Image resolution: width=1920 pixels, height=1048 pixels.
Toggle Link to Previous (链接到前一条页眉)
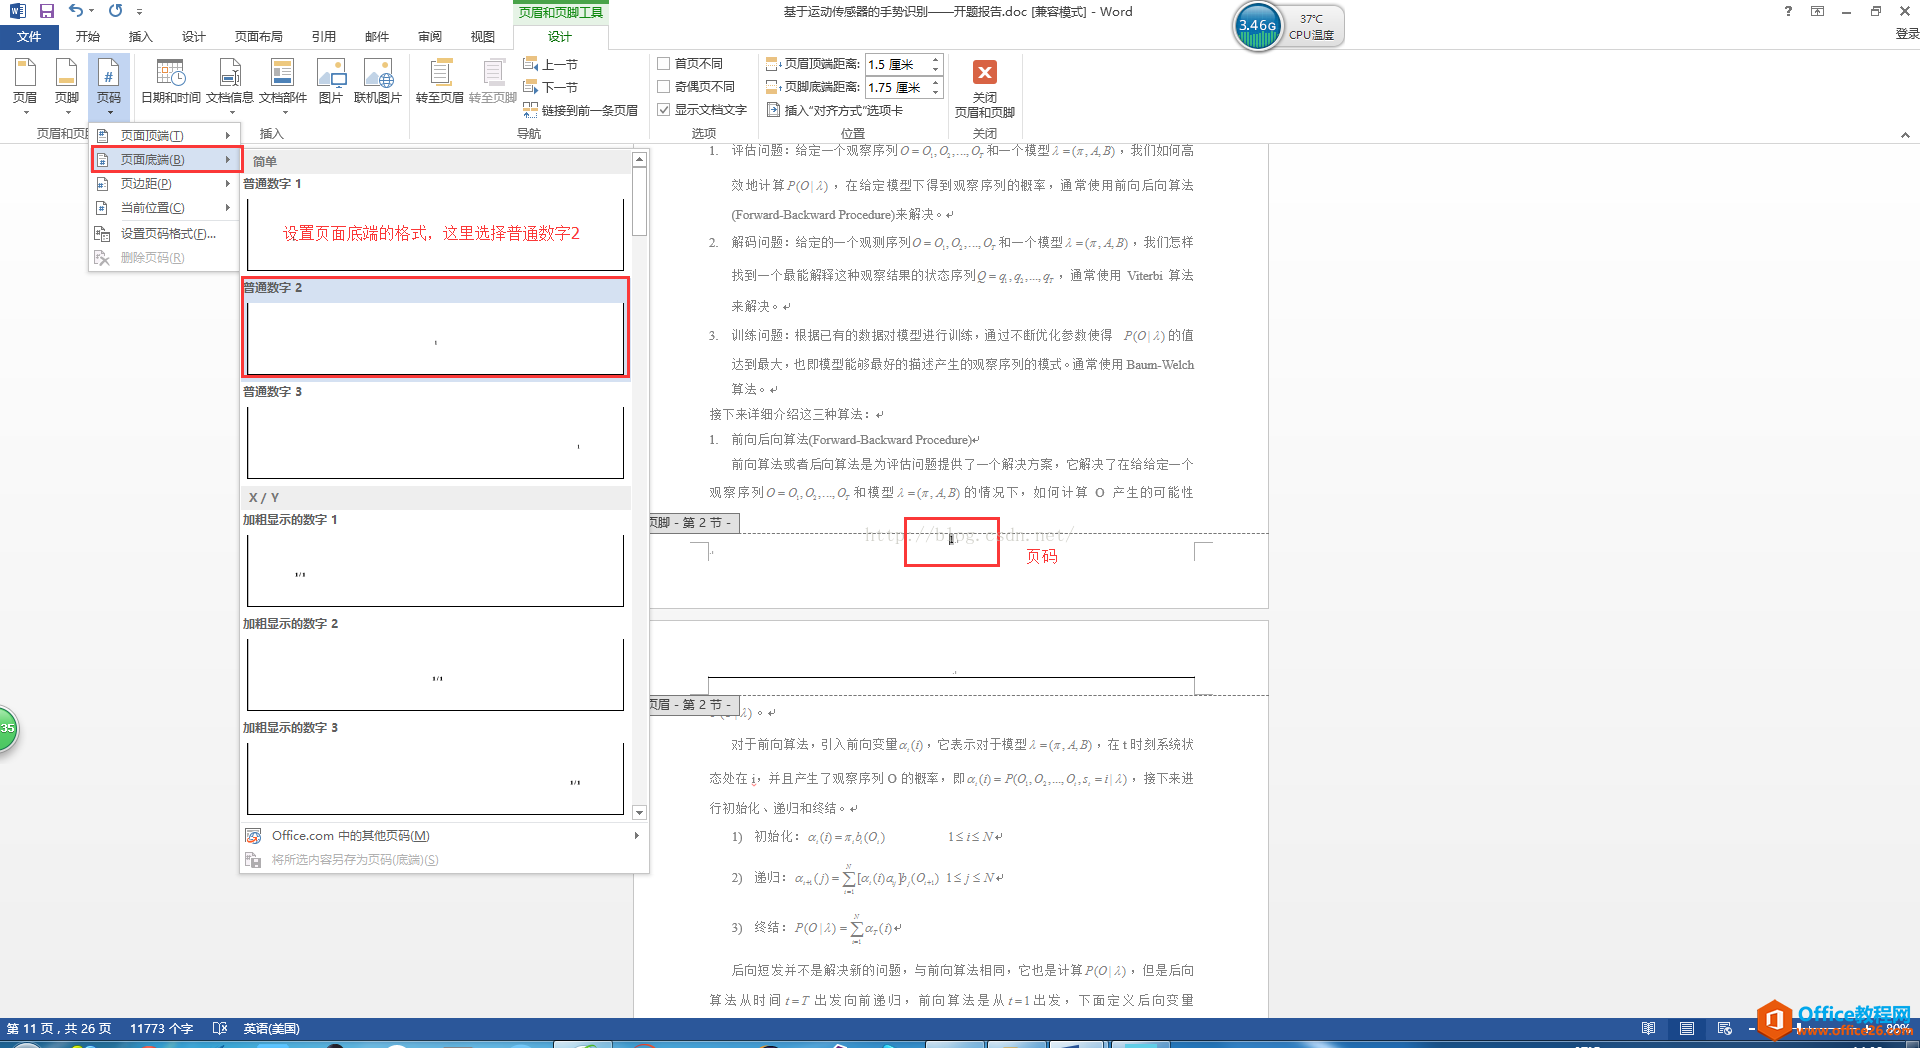pos(580,110)
